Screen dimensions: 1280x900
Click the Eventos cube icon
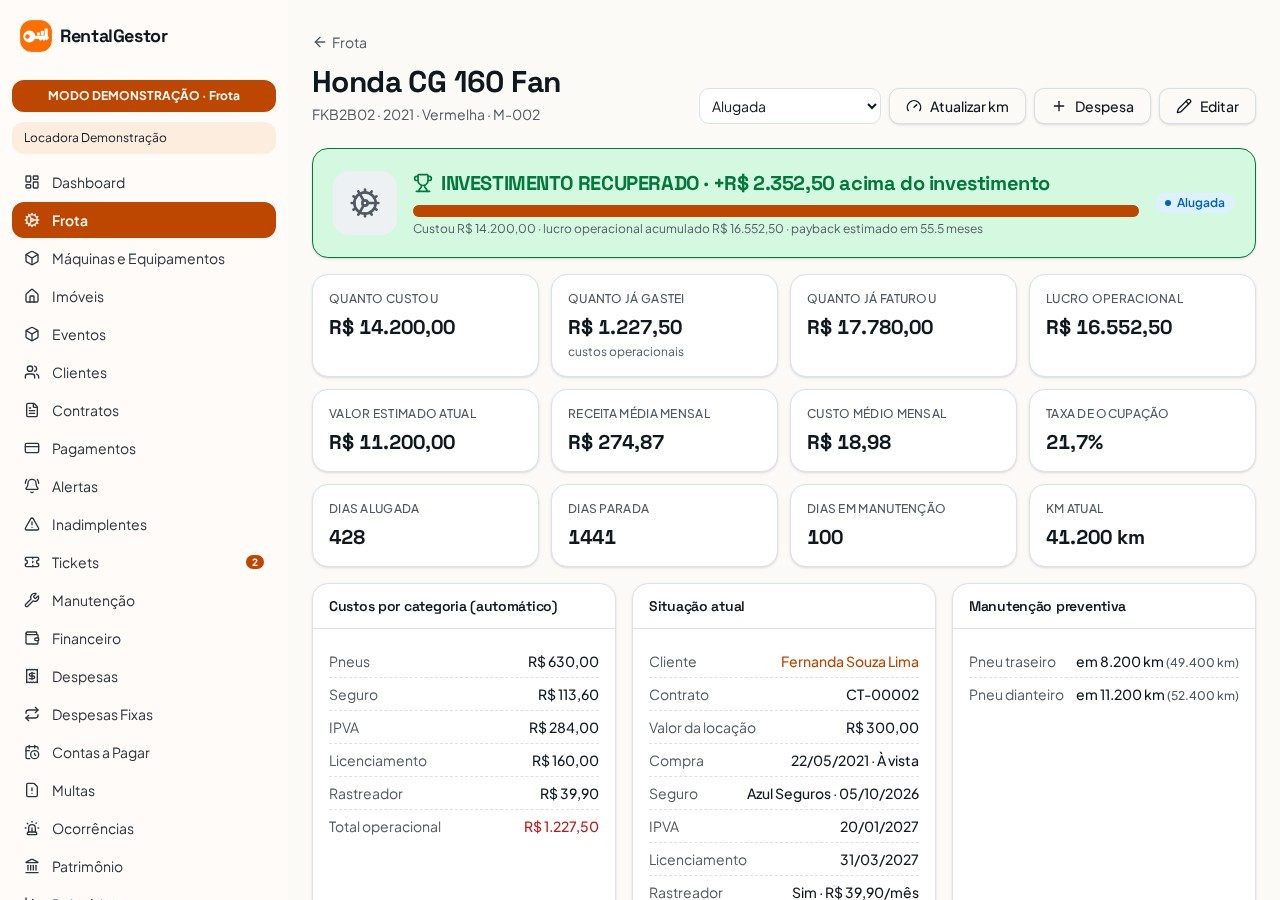coord(32,334)
